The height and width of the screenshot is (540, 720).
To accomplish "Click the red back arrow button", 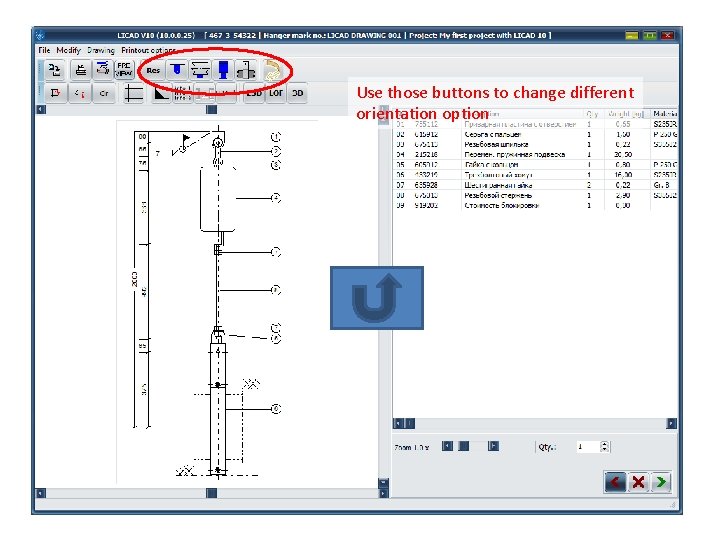I will click(x=615, y=482).
